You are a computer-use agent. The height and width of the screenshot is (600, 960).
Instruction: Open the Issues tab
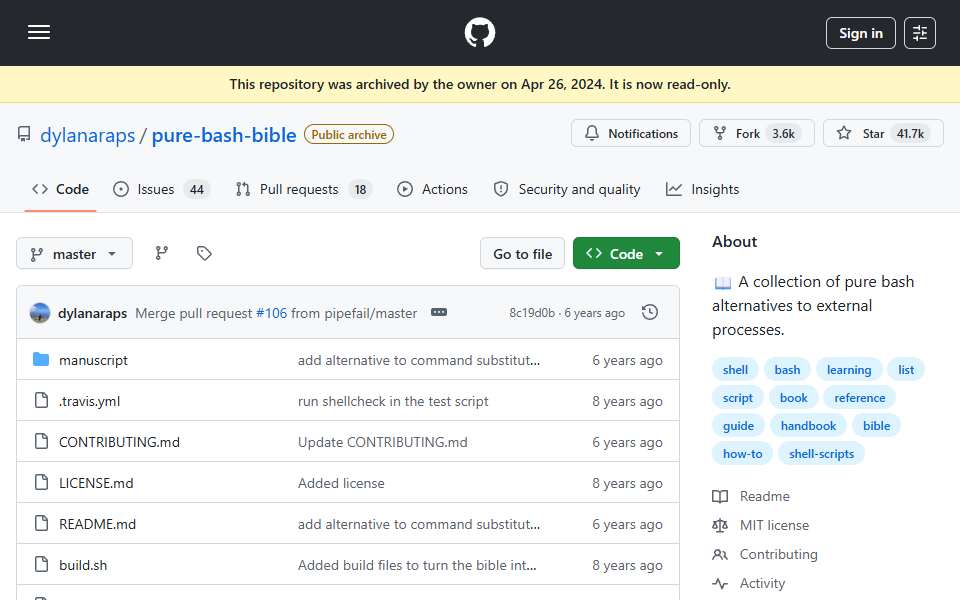[x=162, y=189]
